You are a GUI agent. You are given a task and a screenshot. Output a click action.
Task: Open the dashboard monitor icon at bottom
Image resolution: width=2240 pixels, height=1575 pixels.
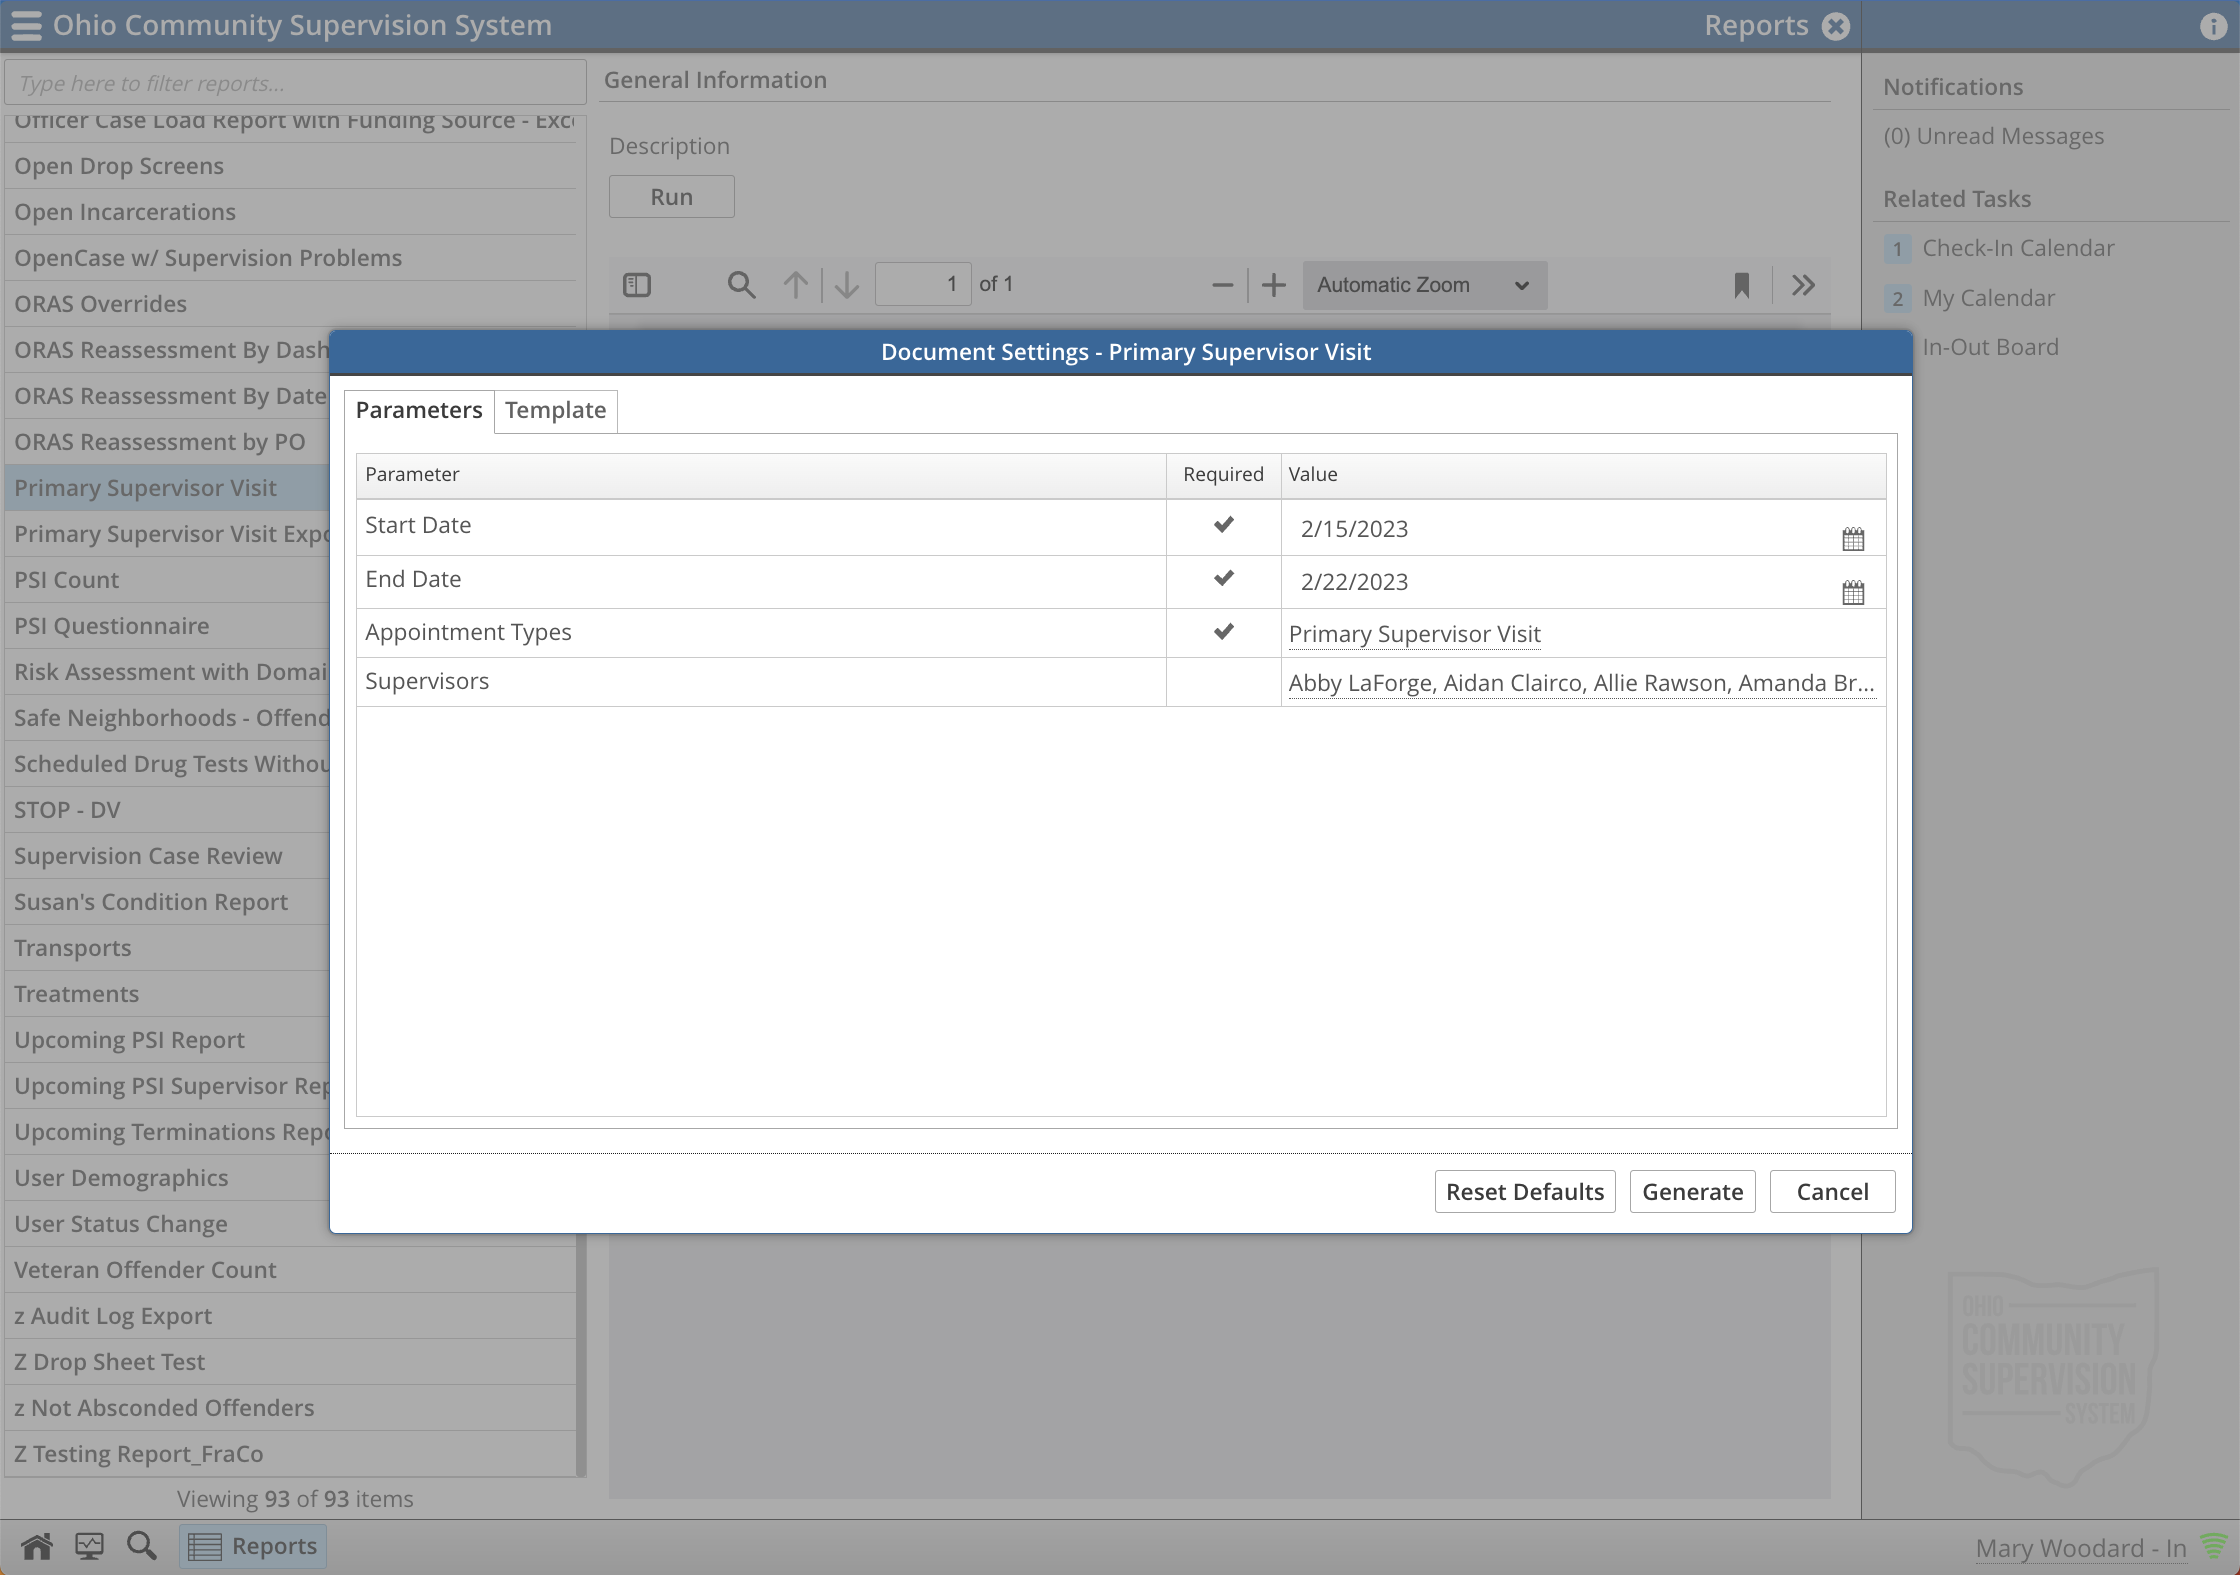[89, 1545]
